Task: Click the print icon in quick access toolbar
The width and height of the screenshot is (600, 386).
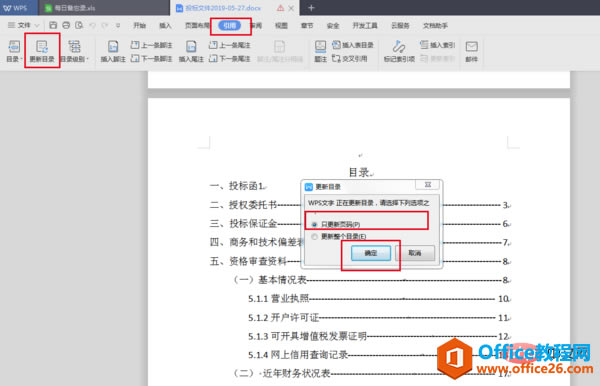Action: tap(66, 25)
